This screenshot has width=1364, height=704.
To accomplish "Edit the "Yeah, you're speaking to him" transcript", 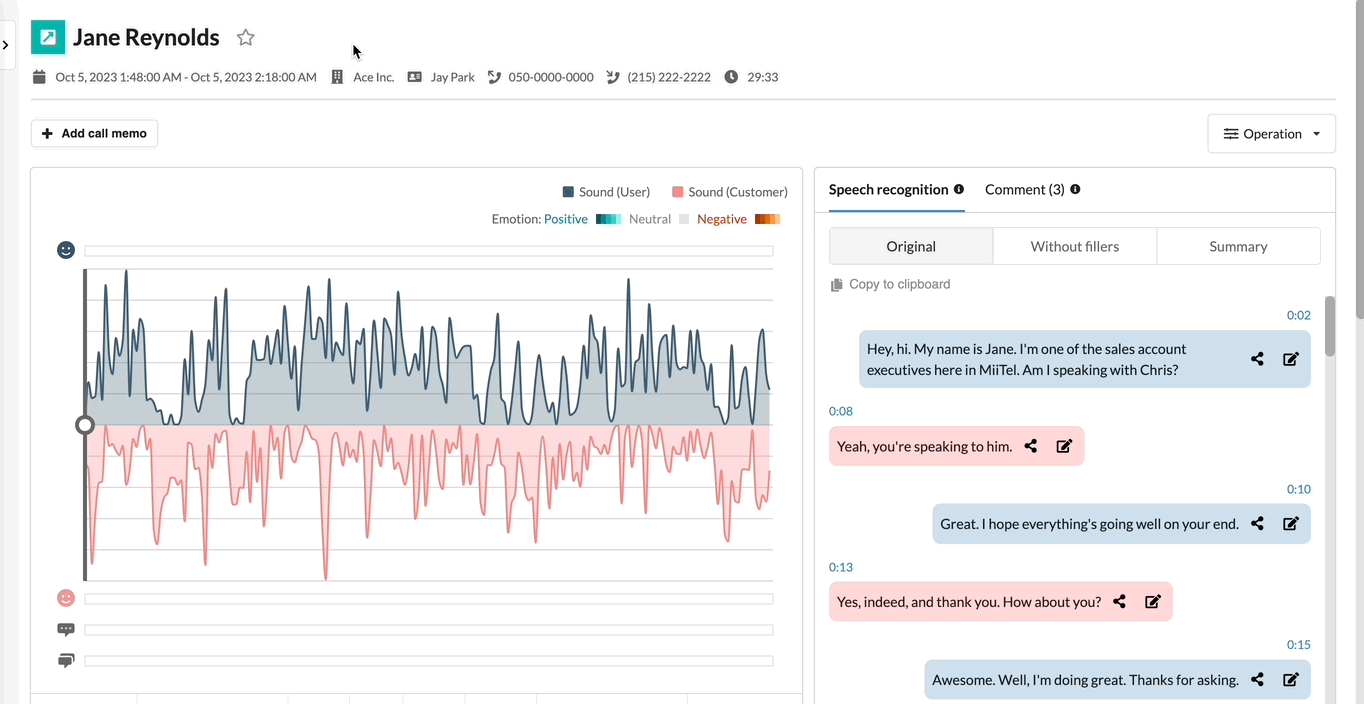I will tap(1064, 446).
